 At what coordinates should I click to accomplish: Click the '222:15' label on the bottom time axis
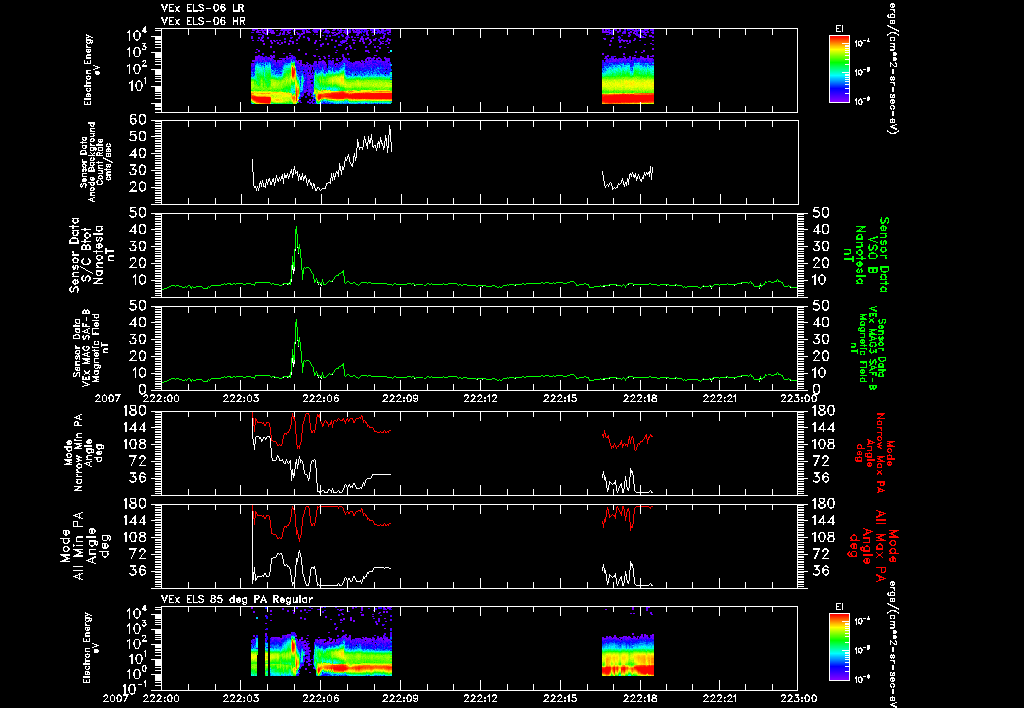coord(560,698)
